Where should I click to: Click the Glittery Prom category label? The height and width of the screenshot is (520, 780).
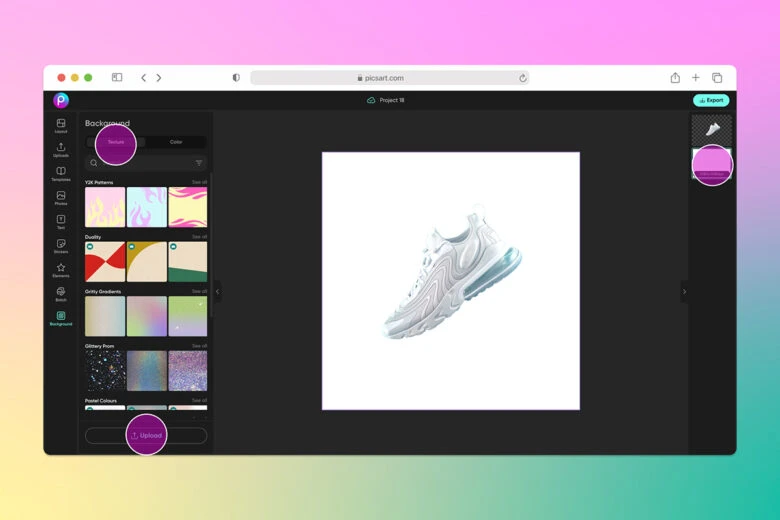[99, 346]
